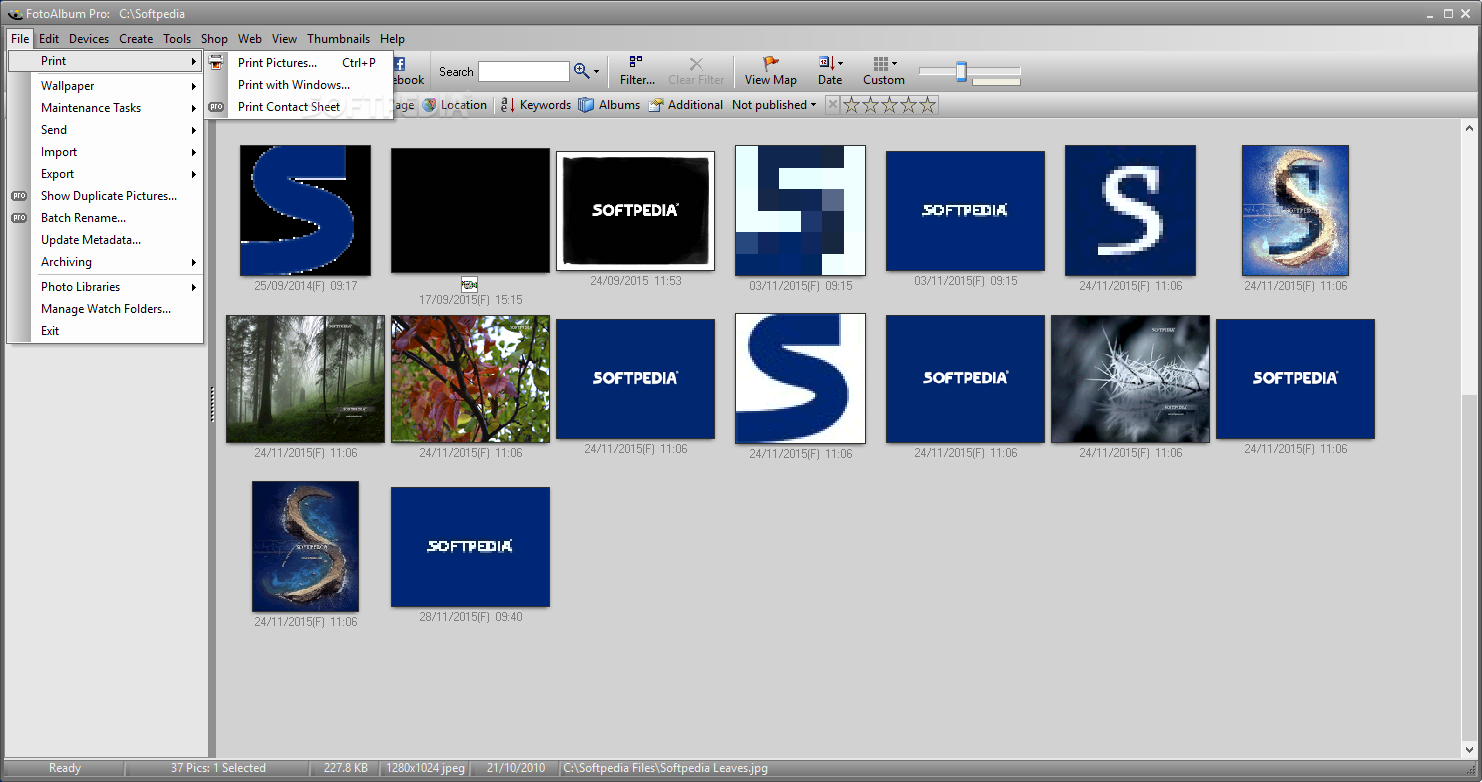Click the pro badge beside Show Duplicate Pictures
1482x782 pixels.
pyautogui.click(x=19, y=196)
